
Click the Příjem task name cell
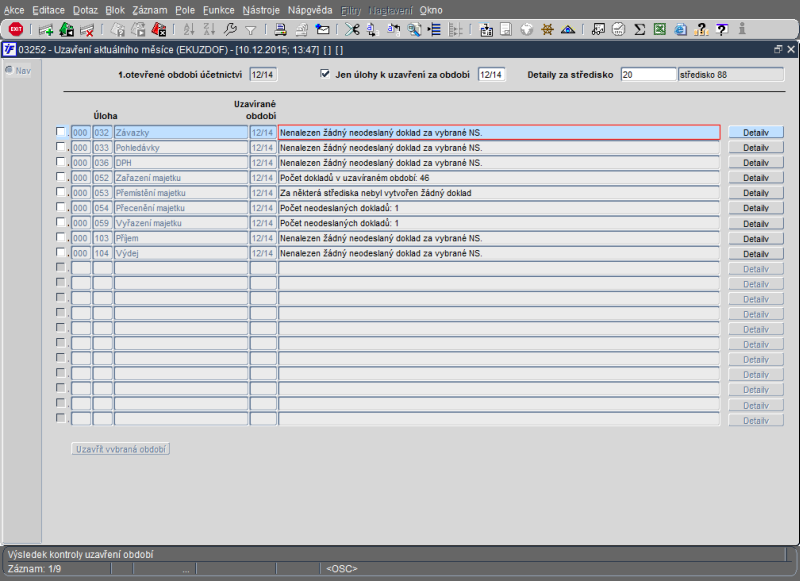pyautogui.click(x=181, y=238)
